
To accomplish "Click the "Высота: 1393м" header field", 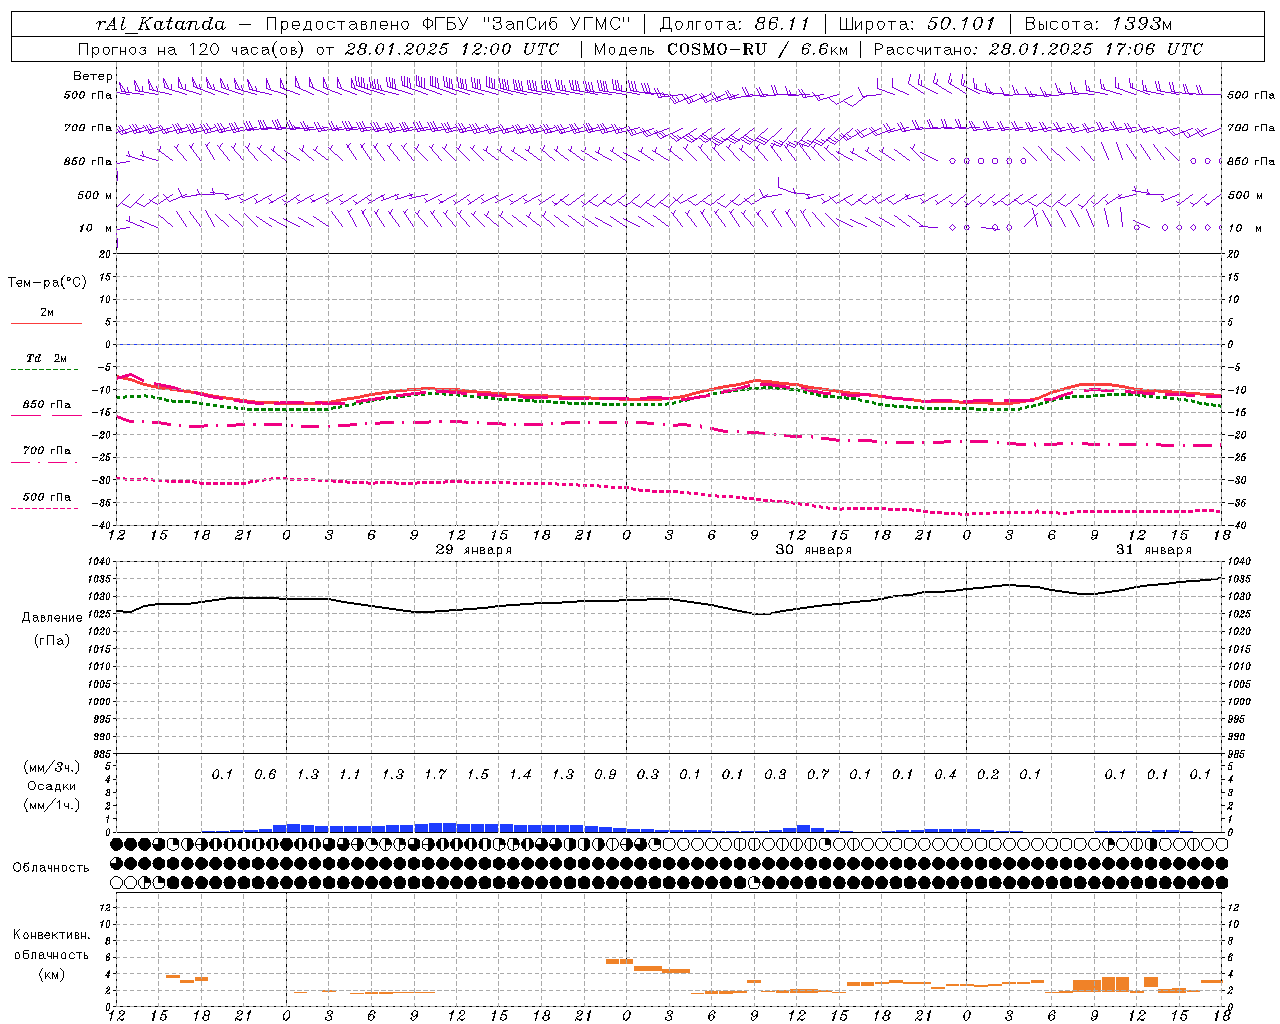I will [1099, 24].
